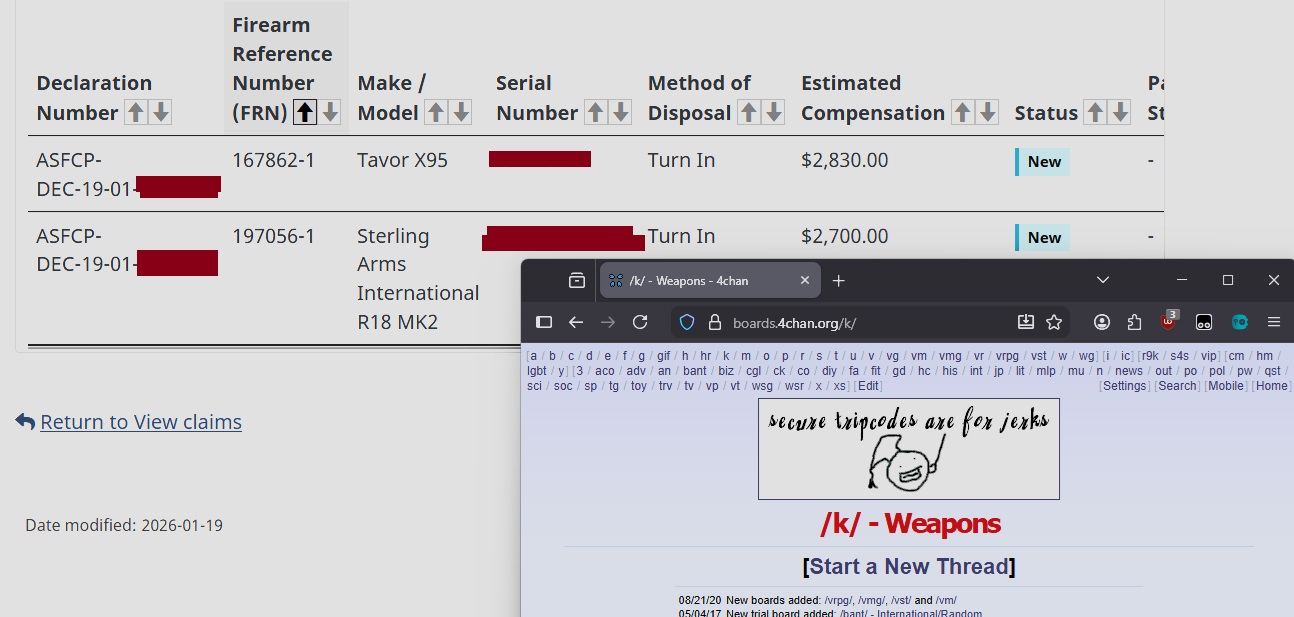Sort Serial Number column descending

click(620, 112)
